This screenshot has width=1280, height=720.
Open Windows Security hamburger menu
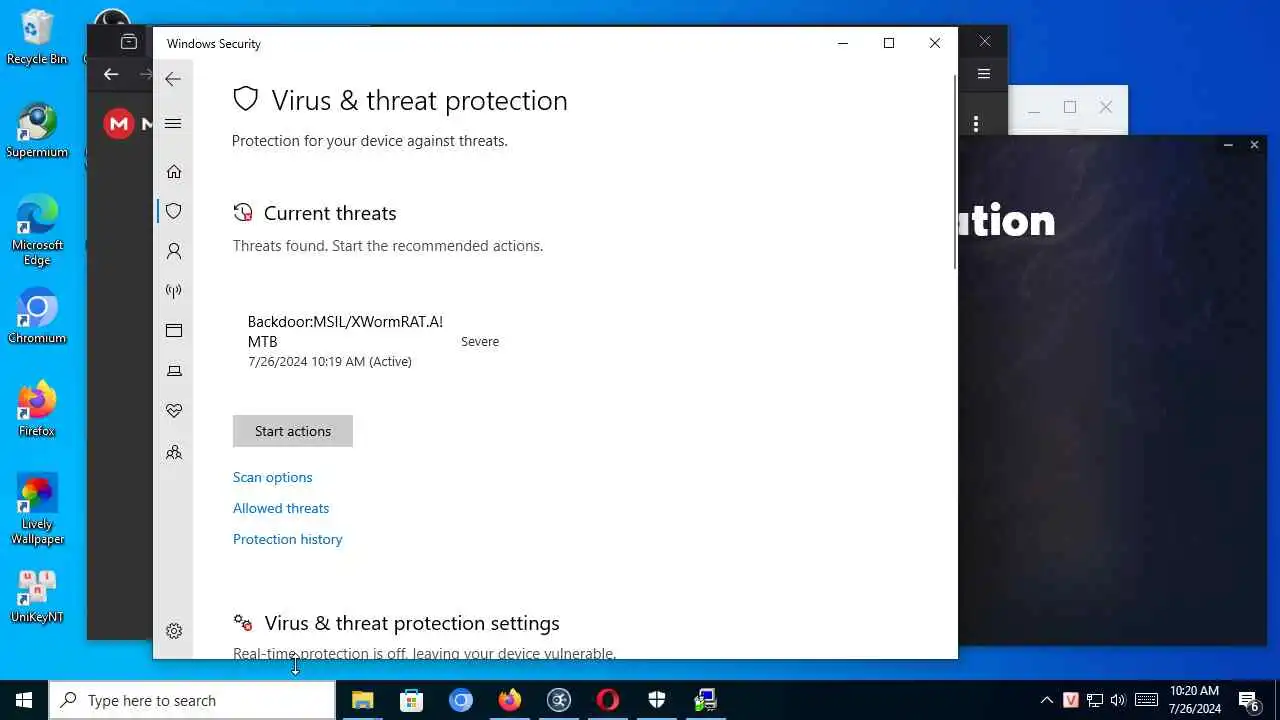[173, 123]
